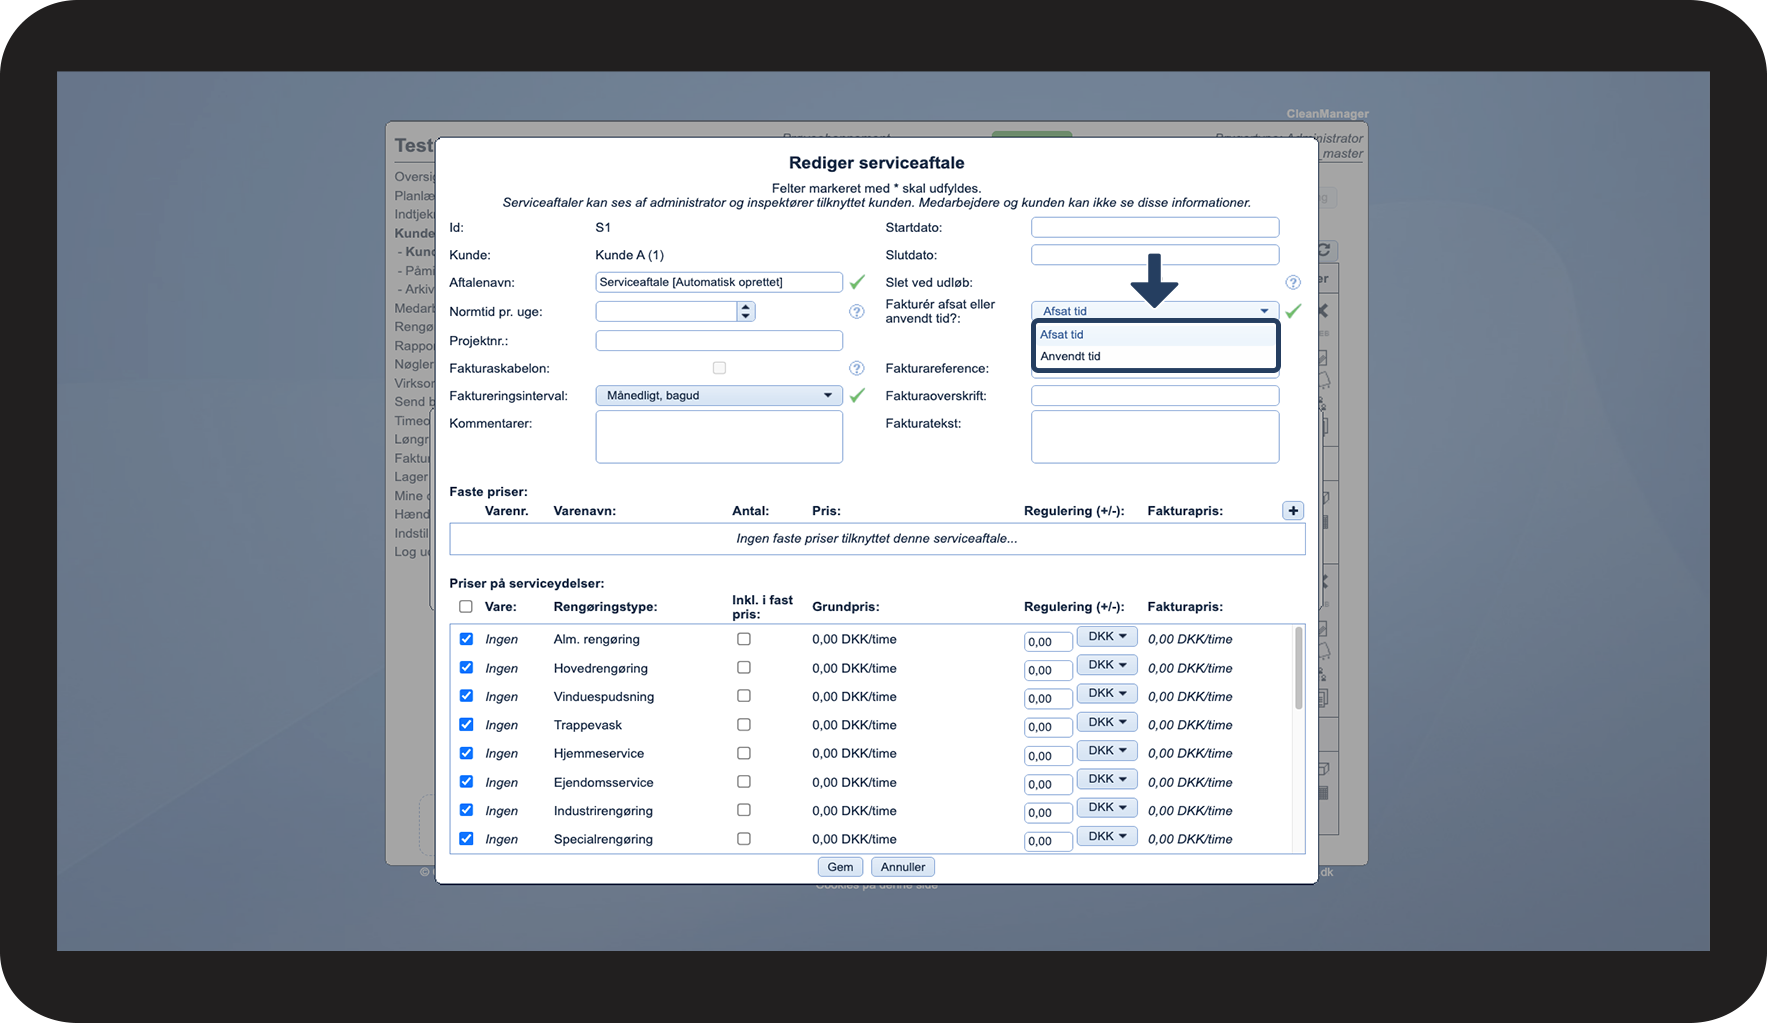
Task: Click the help icon beside Normtid pr. uge
Action: 856,312
